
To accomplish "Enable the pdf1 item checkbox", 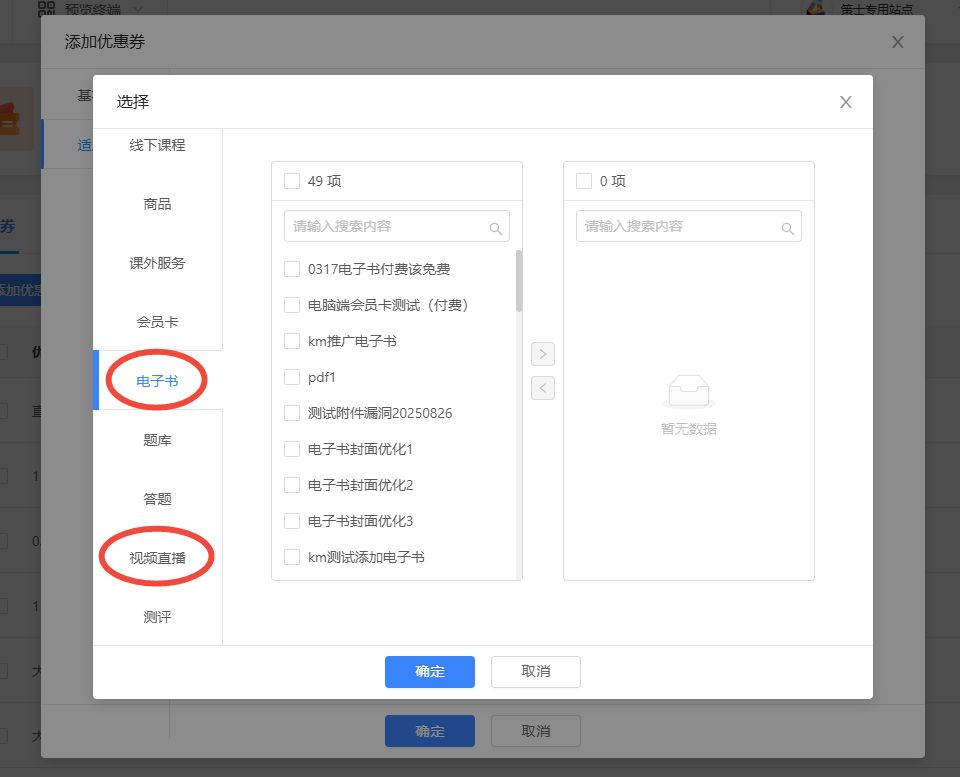I will tap(292, 377).
